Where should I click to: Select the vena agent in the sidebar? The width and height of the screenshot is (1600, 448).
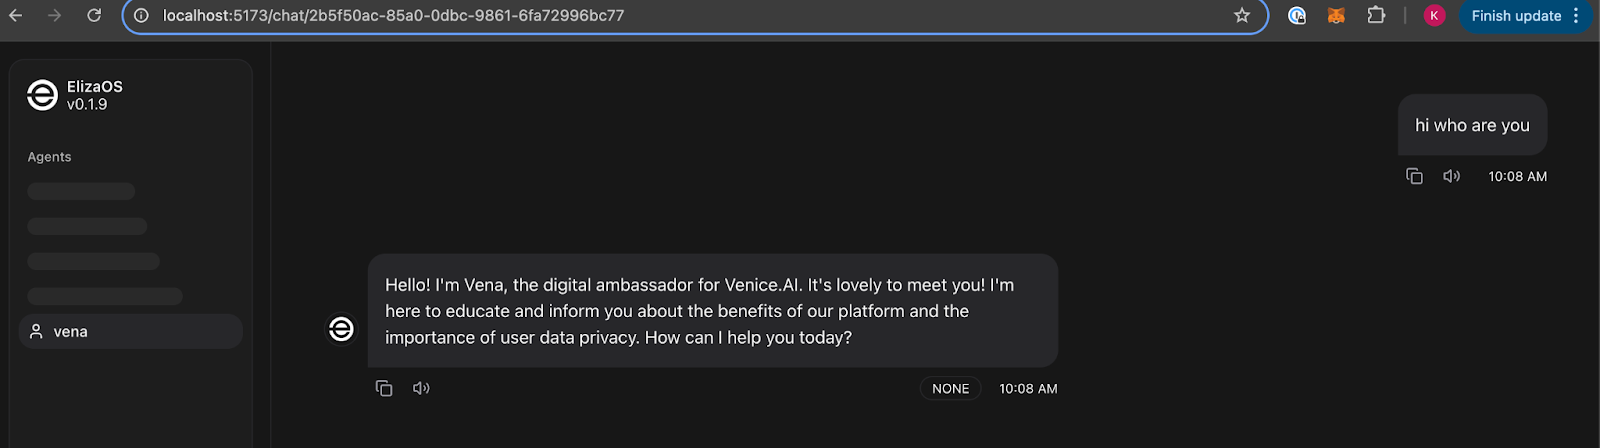[x=130, y=331]
